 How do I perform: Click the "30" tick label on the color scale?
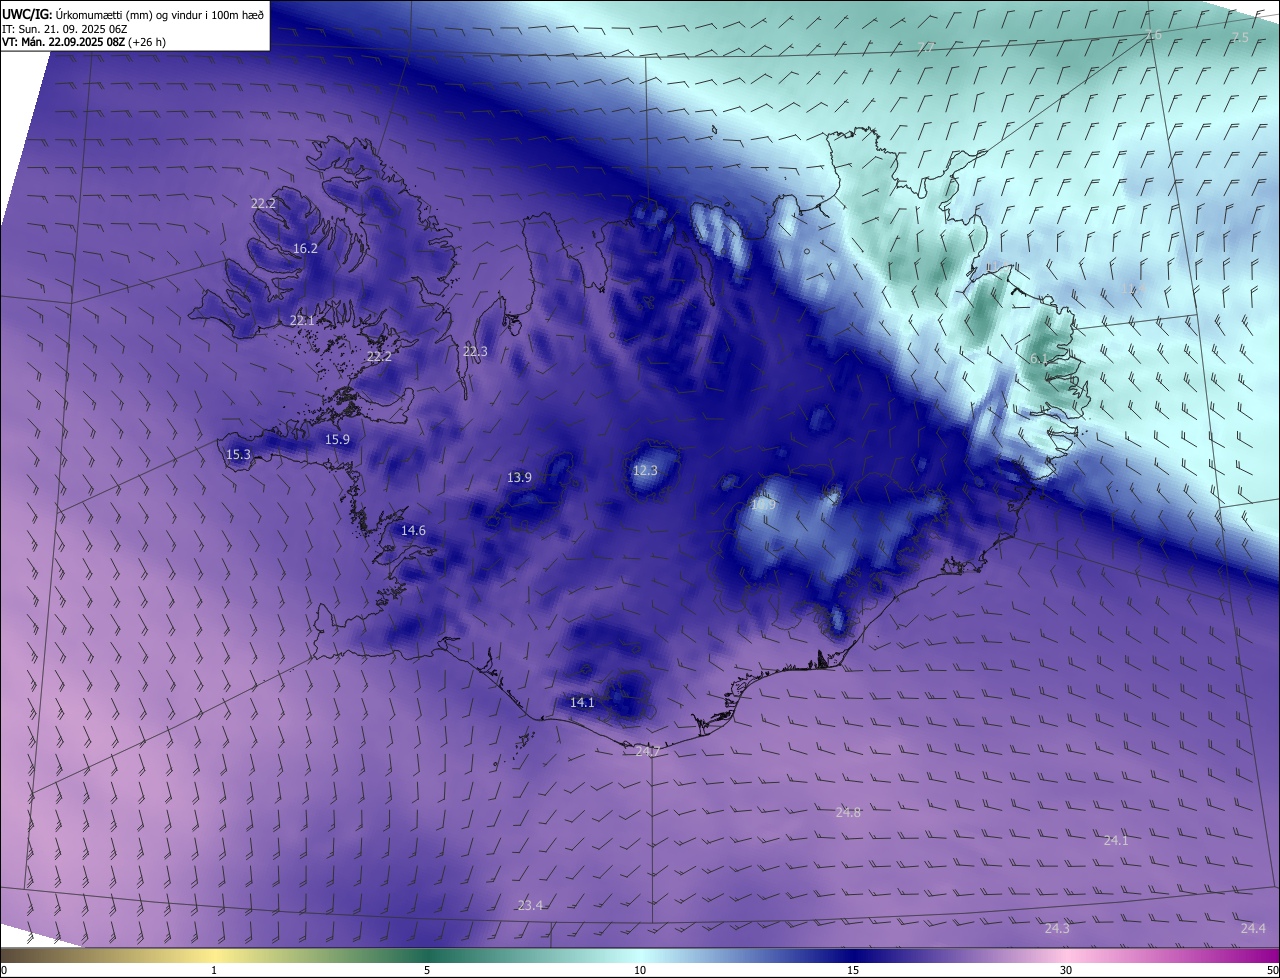click(x=1066, y=970)
